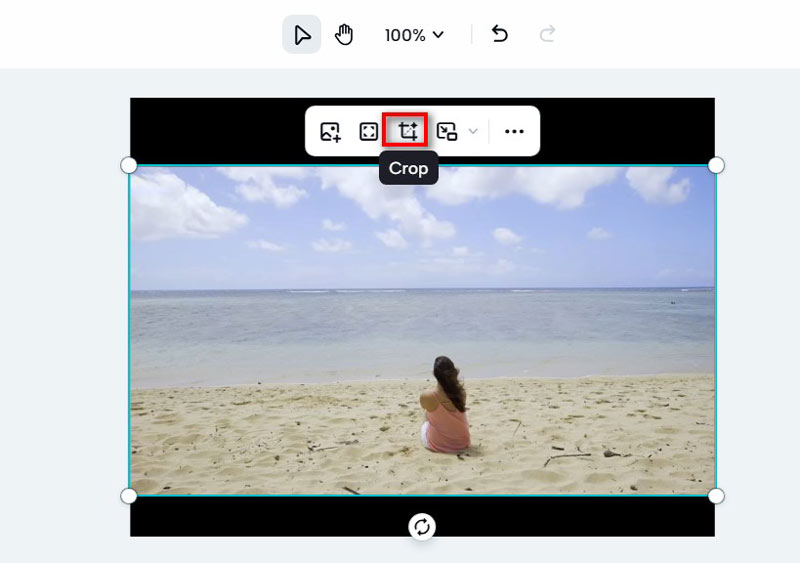Image resolution: width=800 pixels, height=563 pixels.
Task: Click the top-right corner resize handle
Action: pos(716,165)
